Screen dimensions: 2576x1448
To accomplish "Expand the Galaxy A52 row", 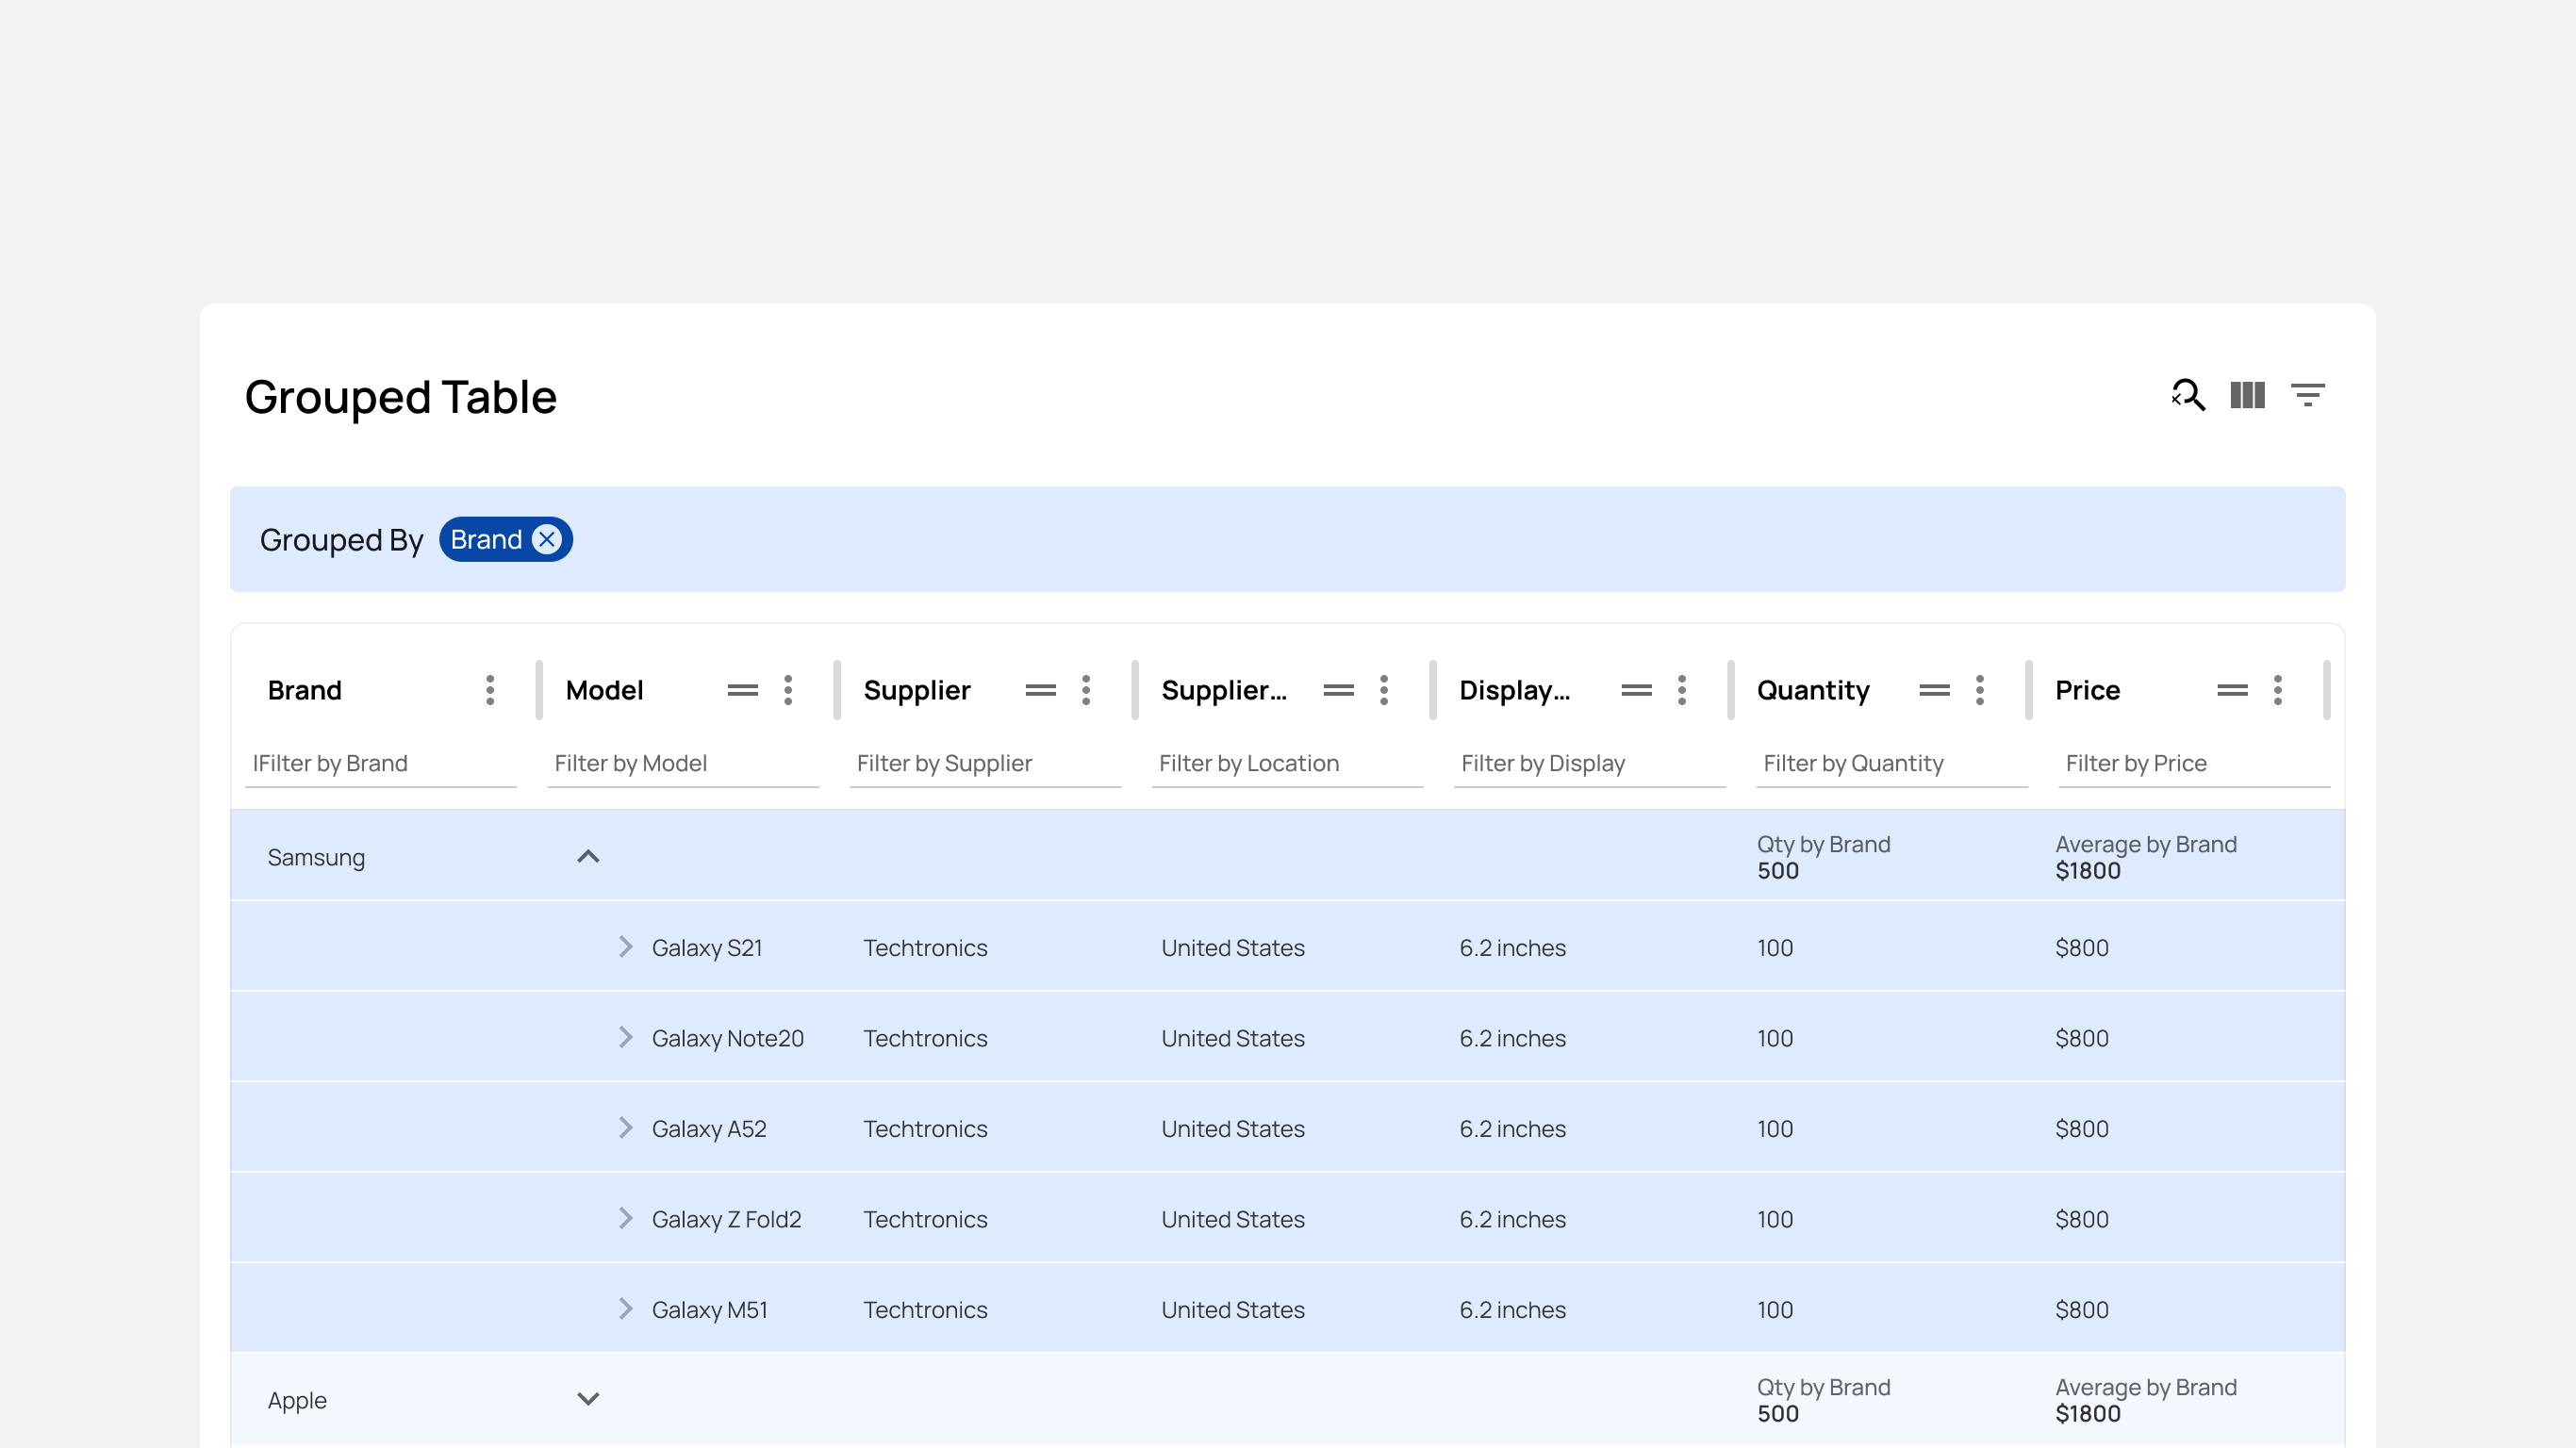I will [x=625, y=1127].
